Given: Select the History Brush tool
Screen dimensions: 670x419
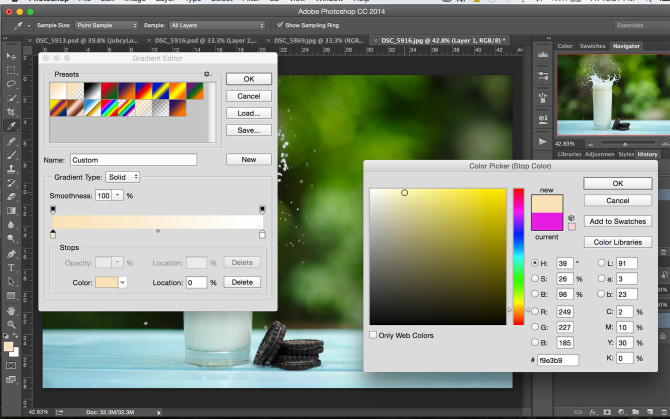Looking at the screenshot, I should pos(11,183).
